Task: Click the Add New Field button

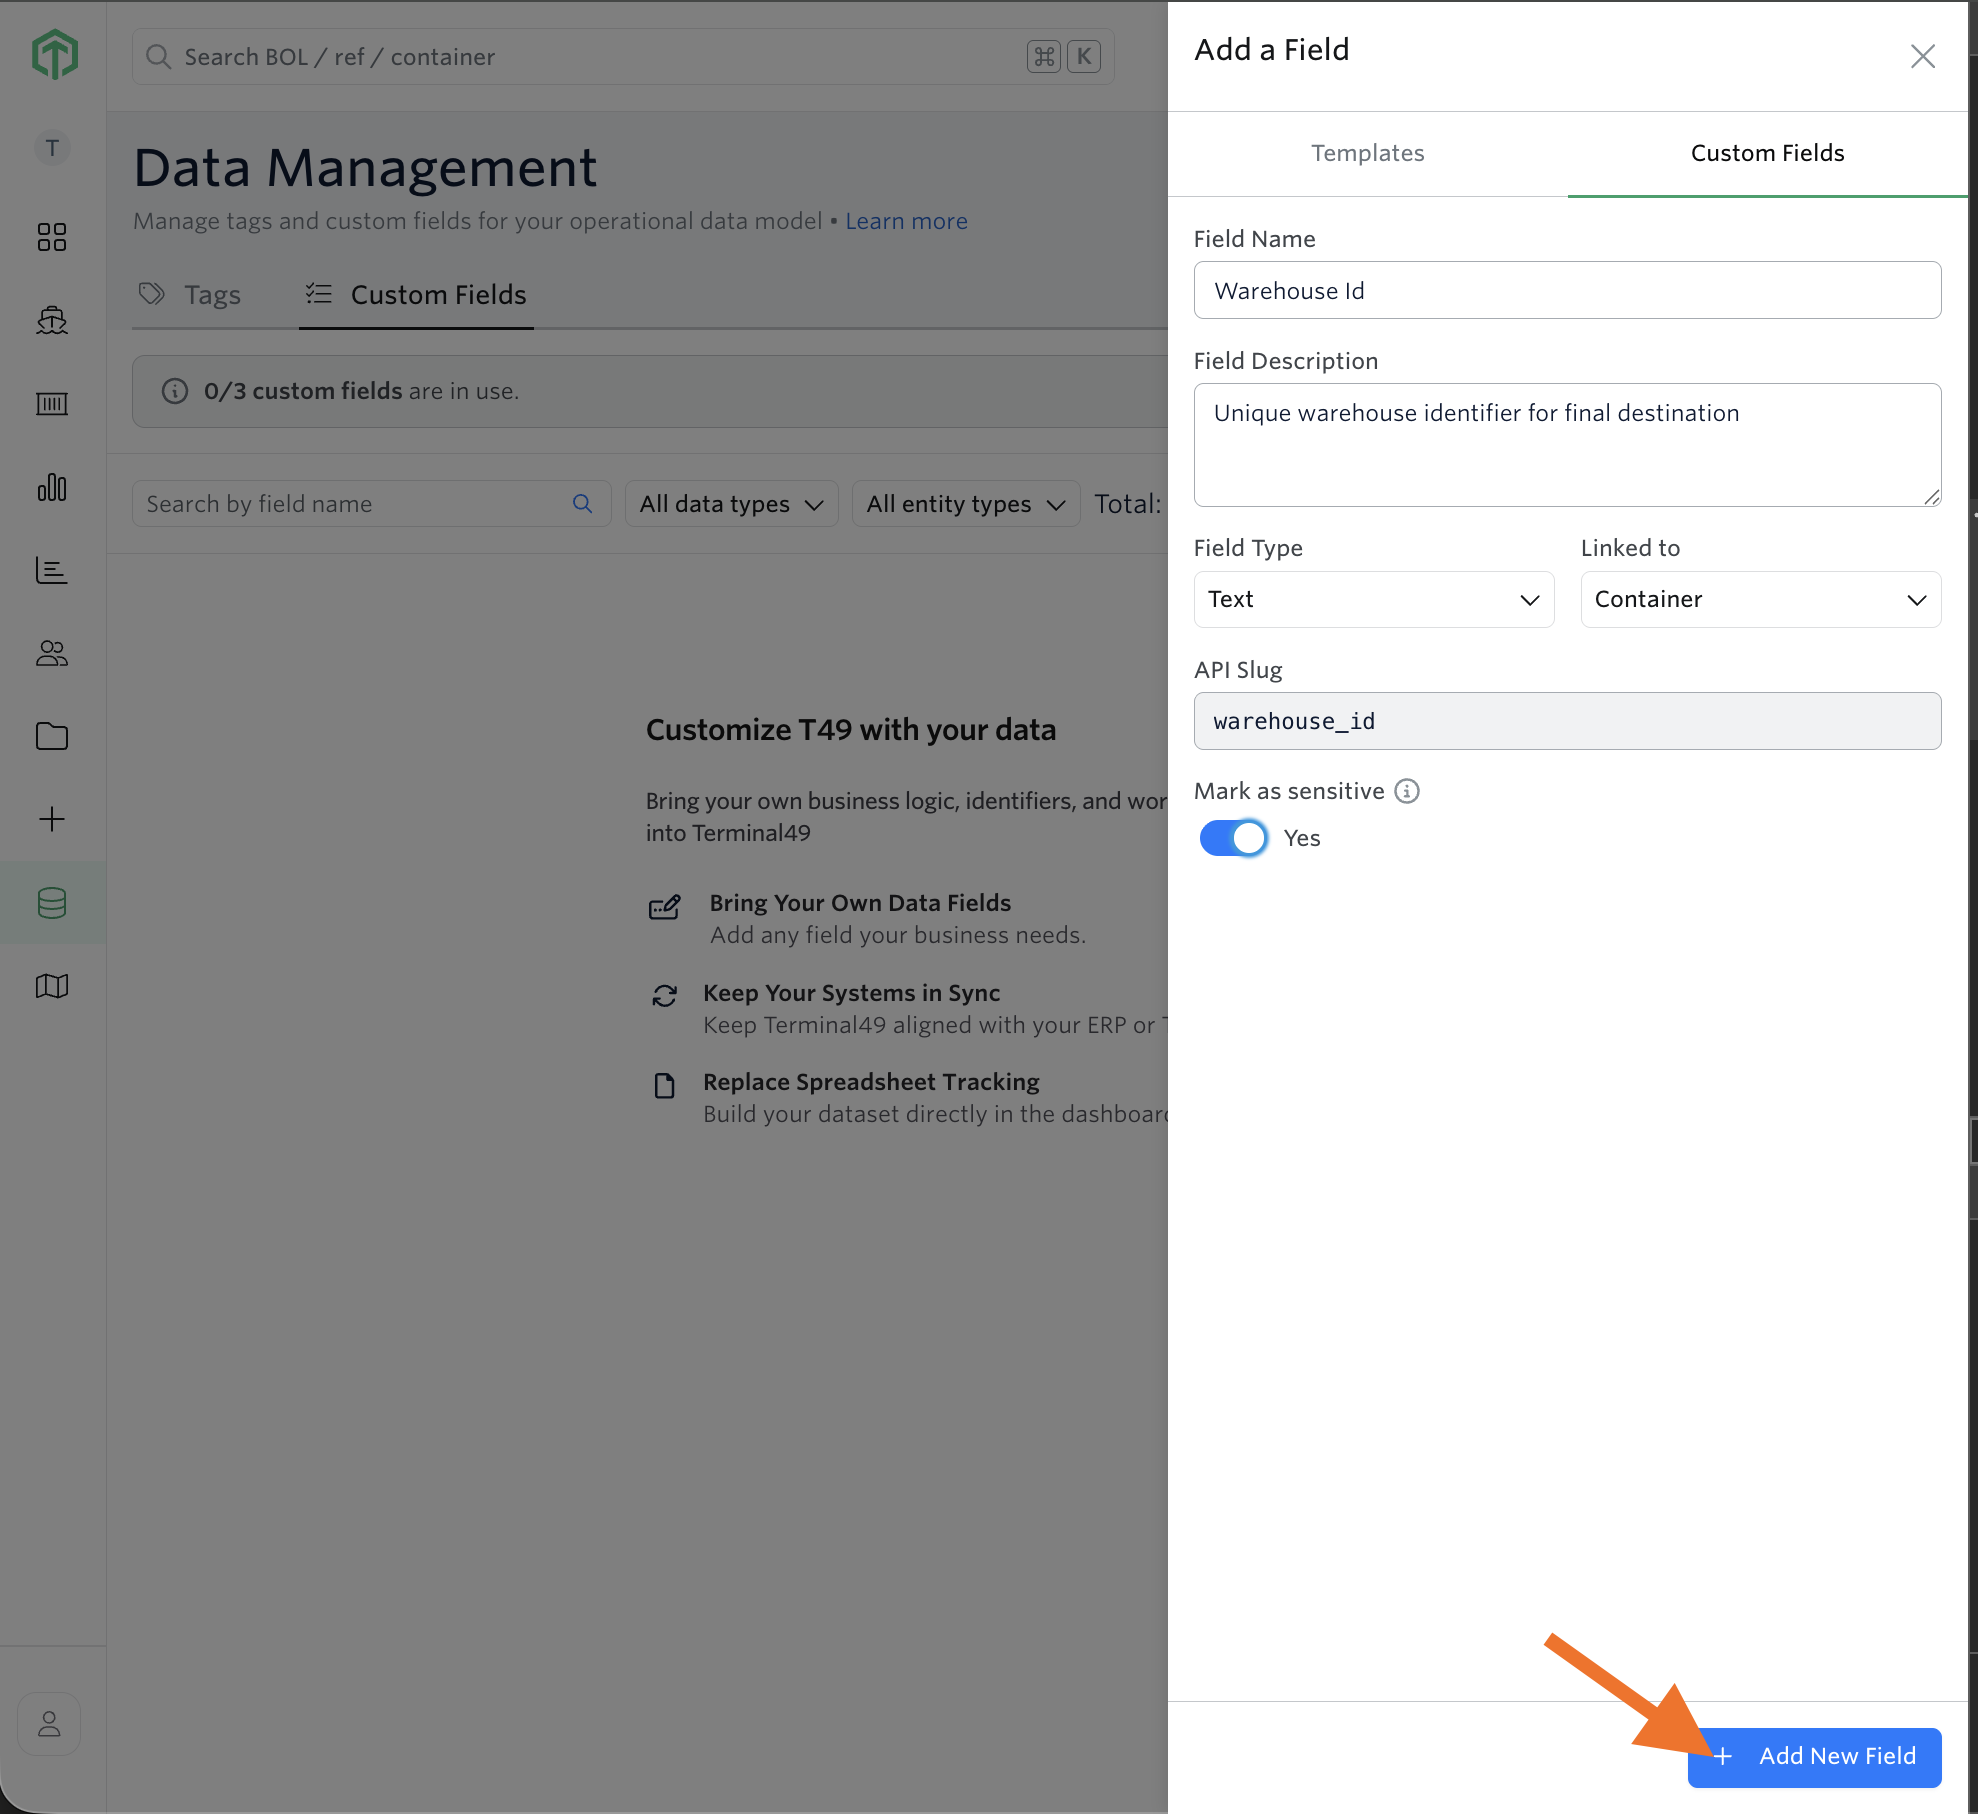Action: click(1814, 1757)
